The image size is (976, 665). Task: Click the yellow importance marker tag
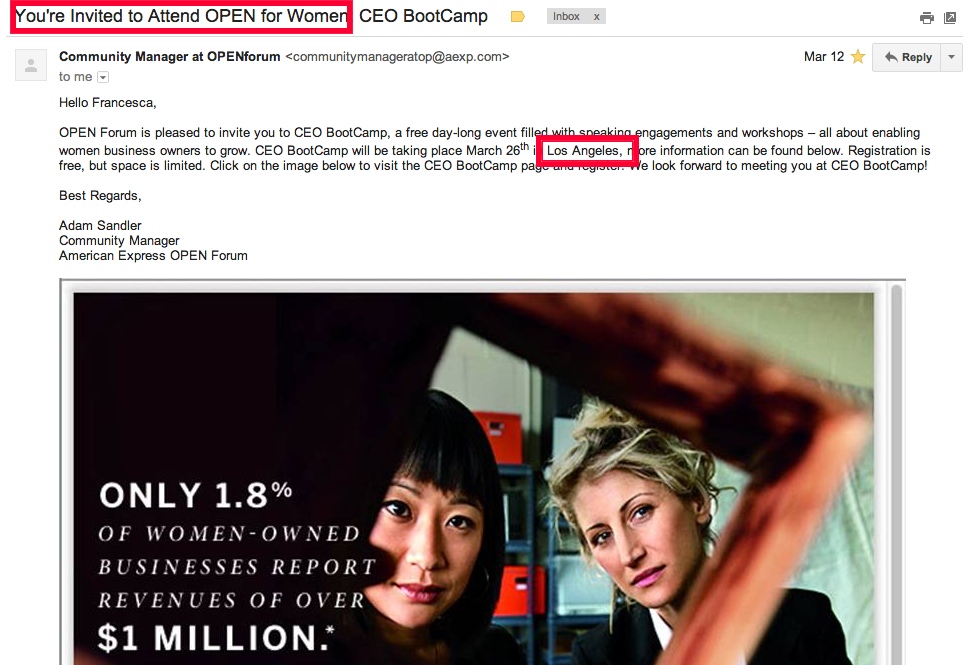click(x=517, y=17)
